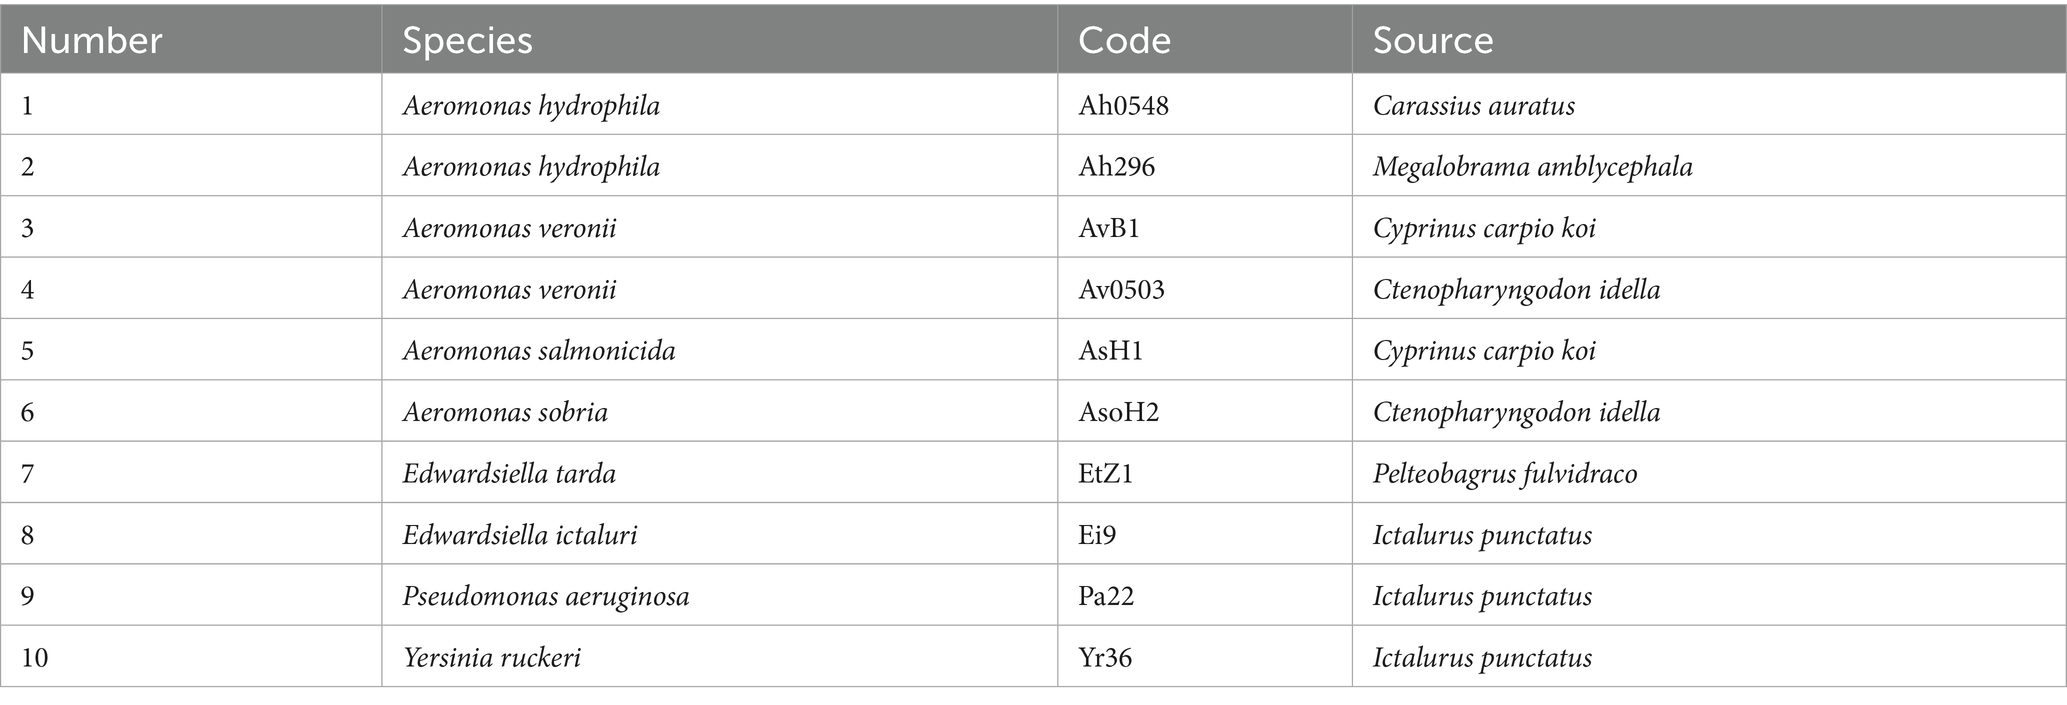Select the AsoH2 code cell
Screen dimensions: 2067x705
click(1205, 411)
